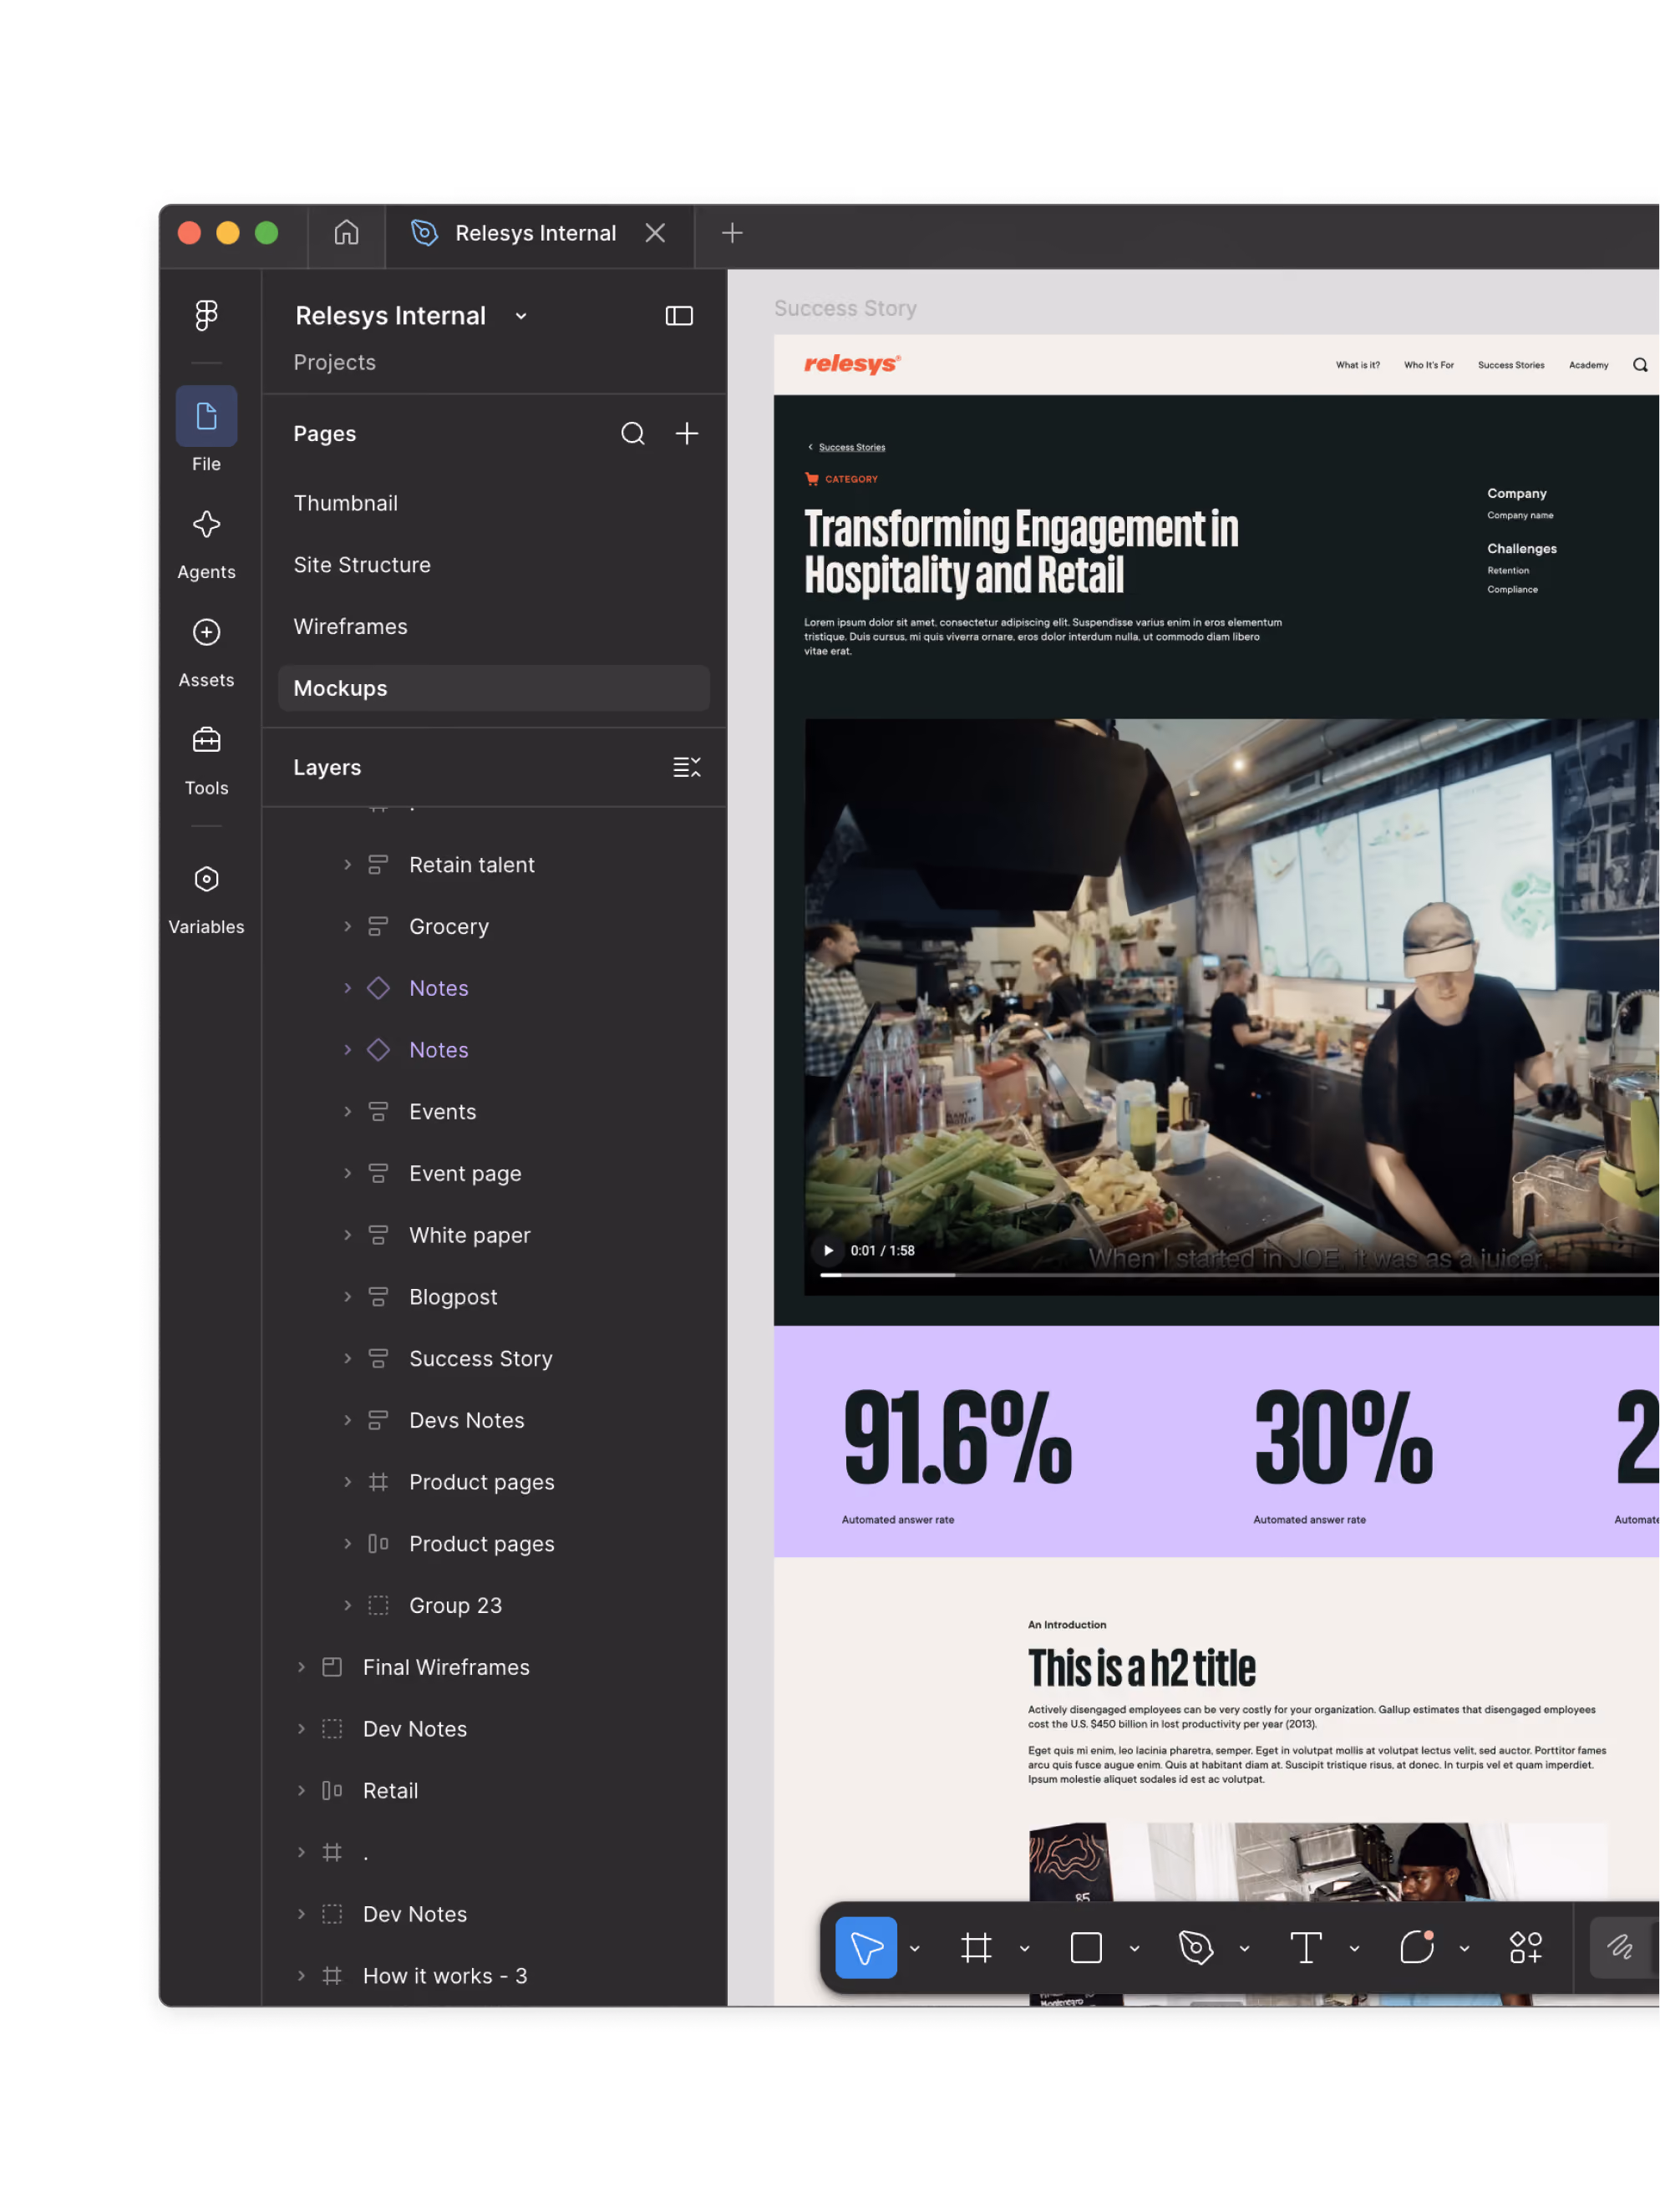Select the Pen tool in toolbar
This screenshot has height=2212, width=1660.
click(1196, 1948)
